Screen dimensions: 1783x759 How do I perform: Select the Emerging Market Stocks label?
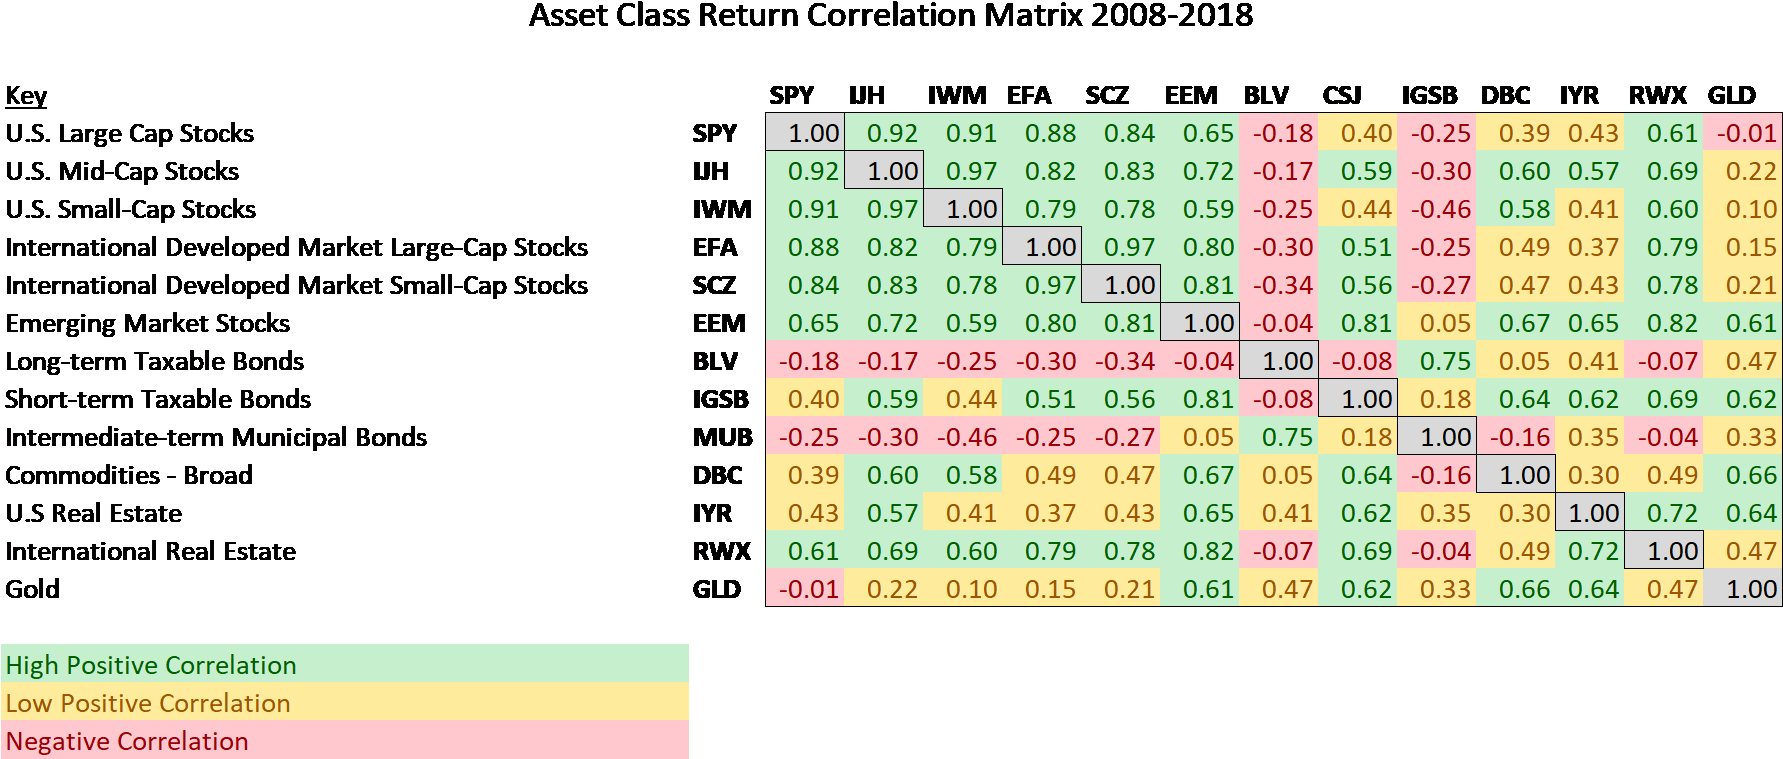[x=148, y=323]
